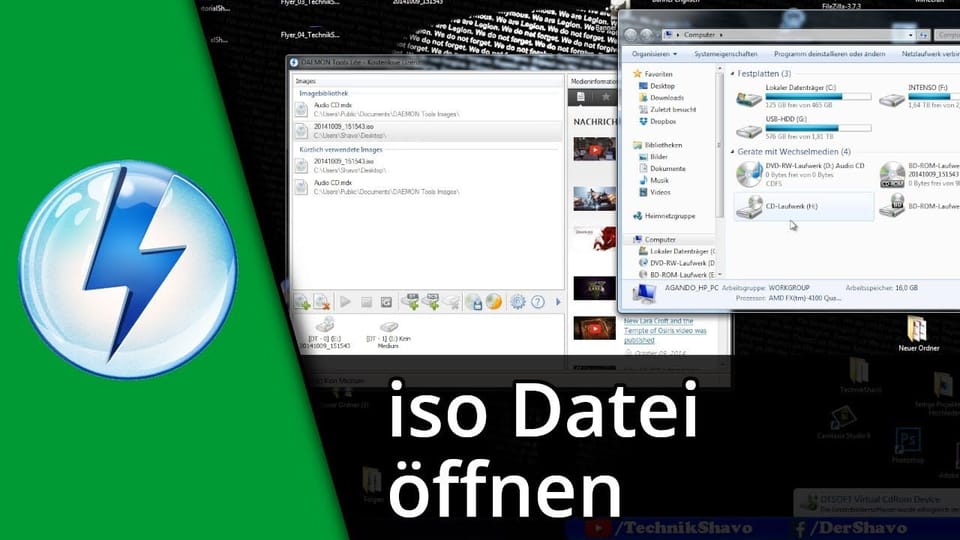
Task: Collapse the Festplatten (3) group
Action: tap(732, 73)
